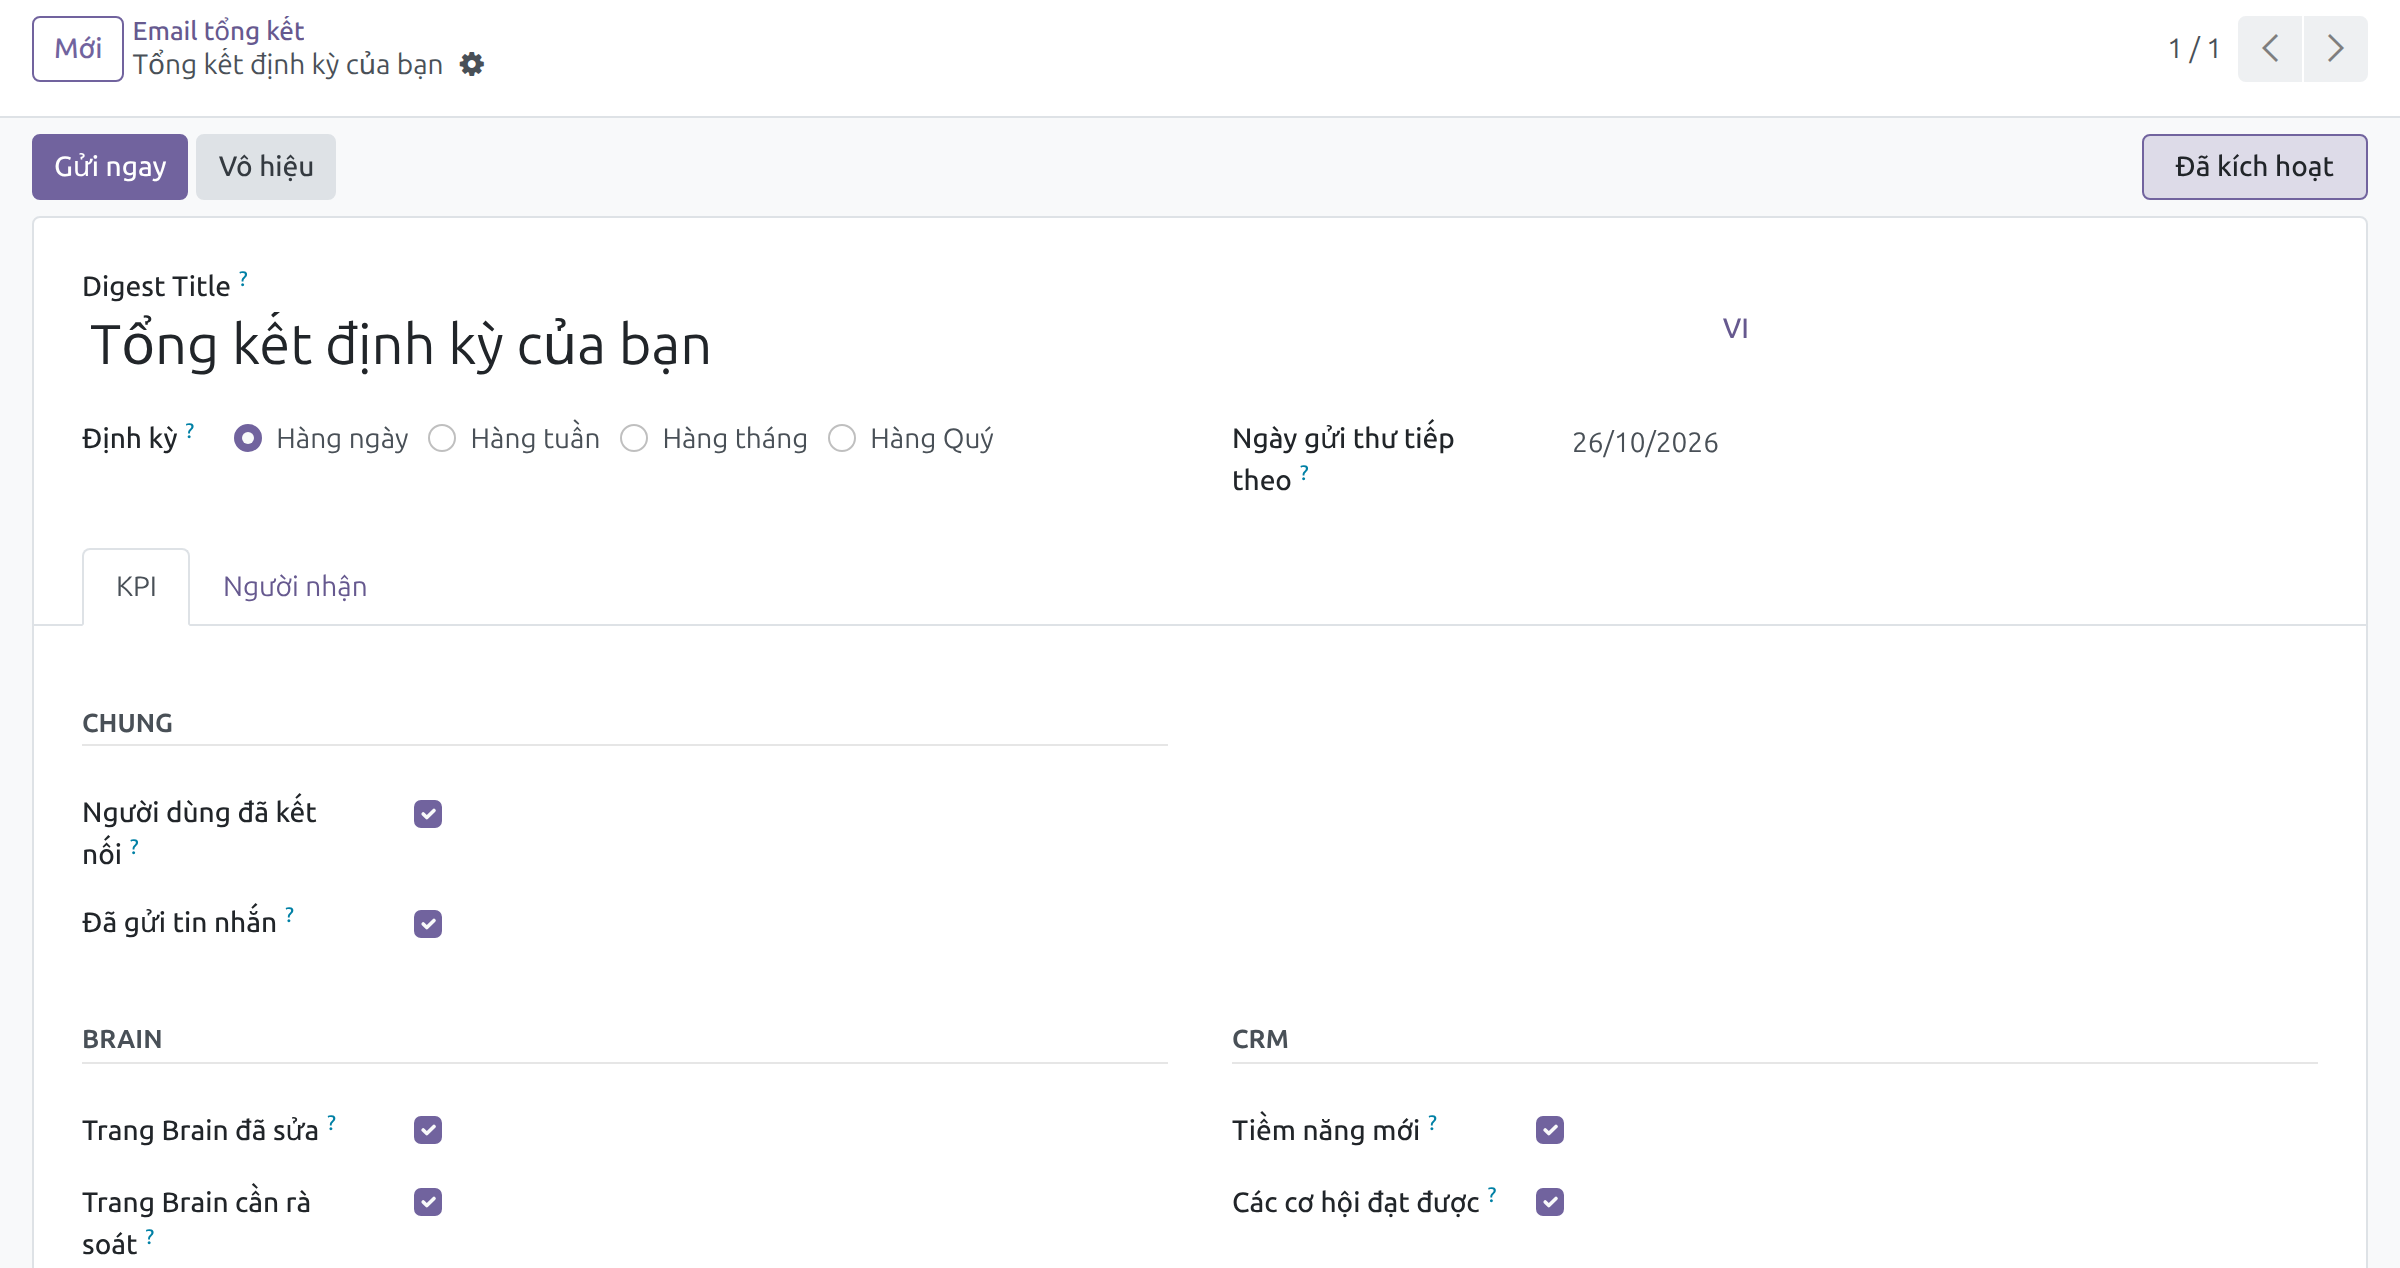Image resolution: width=2400 pixels, height=1268 pixels.
Task: Select the Hàng tuần radio option
Action: click(442, 439)
